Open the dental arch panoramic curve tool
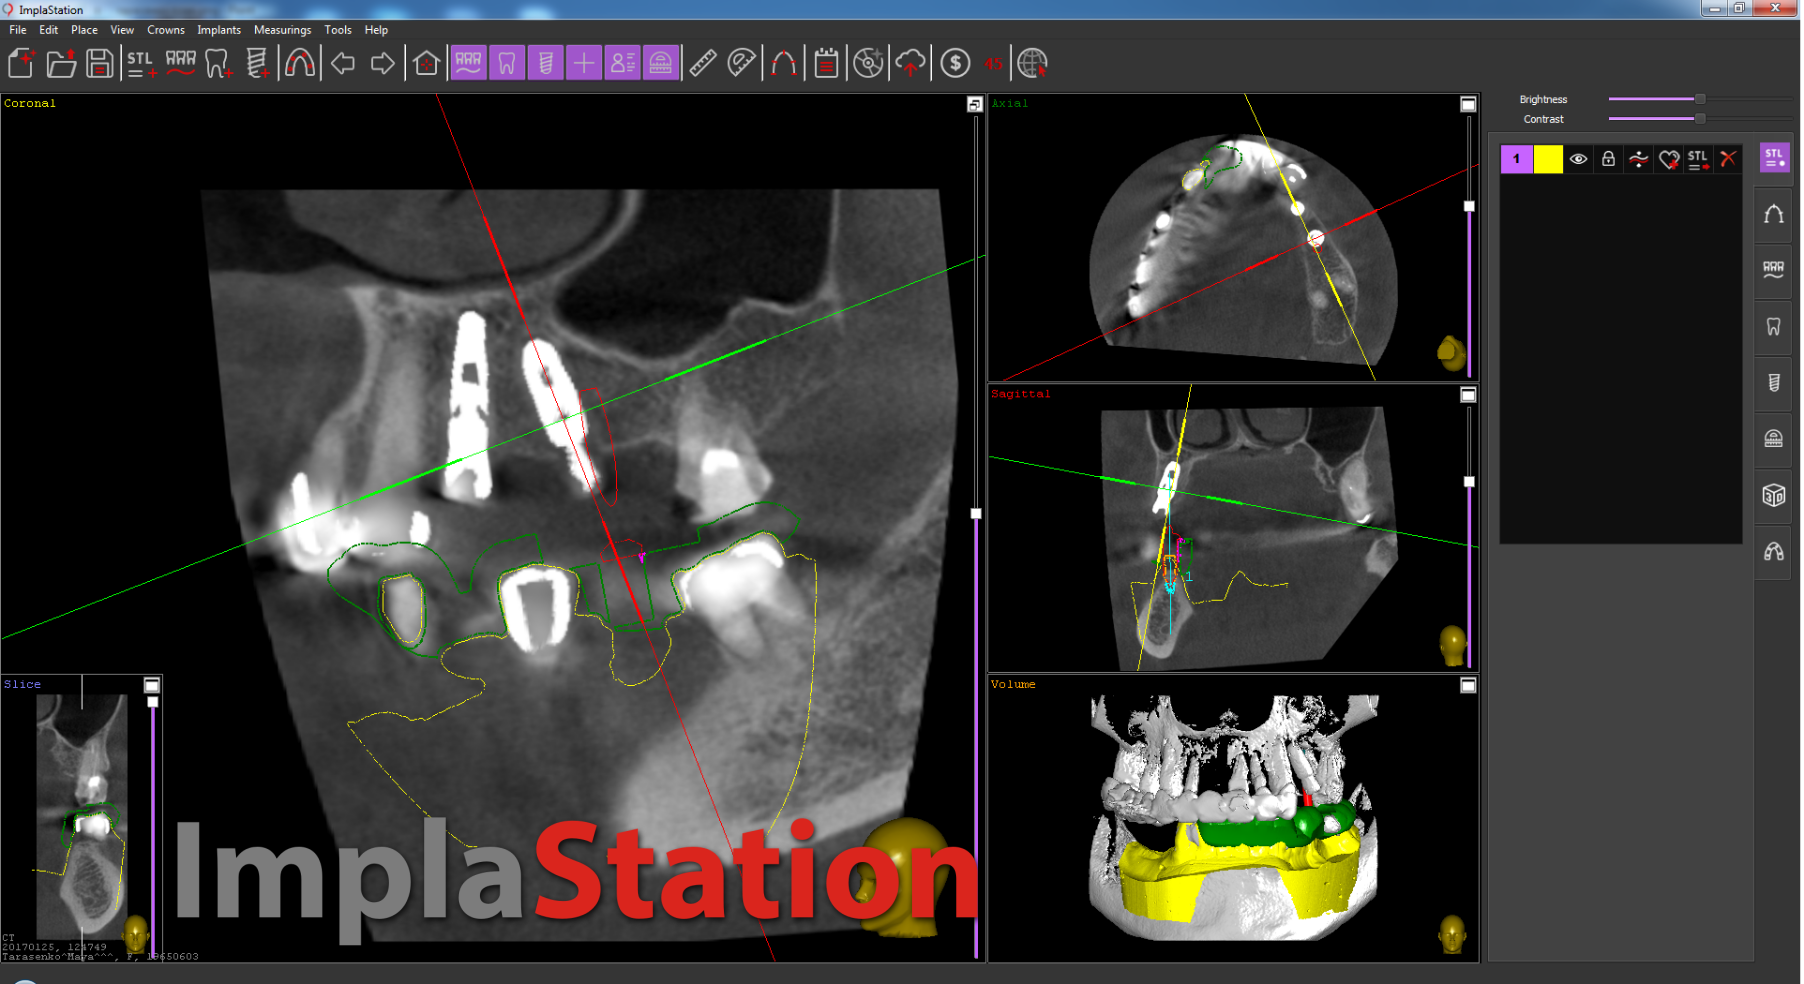The width and height of the screenshot is (1804, 984). click(299, 64)
